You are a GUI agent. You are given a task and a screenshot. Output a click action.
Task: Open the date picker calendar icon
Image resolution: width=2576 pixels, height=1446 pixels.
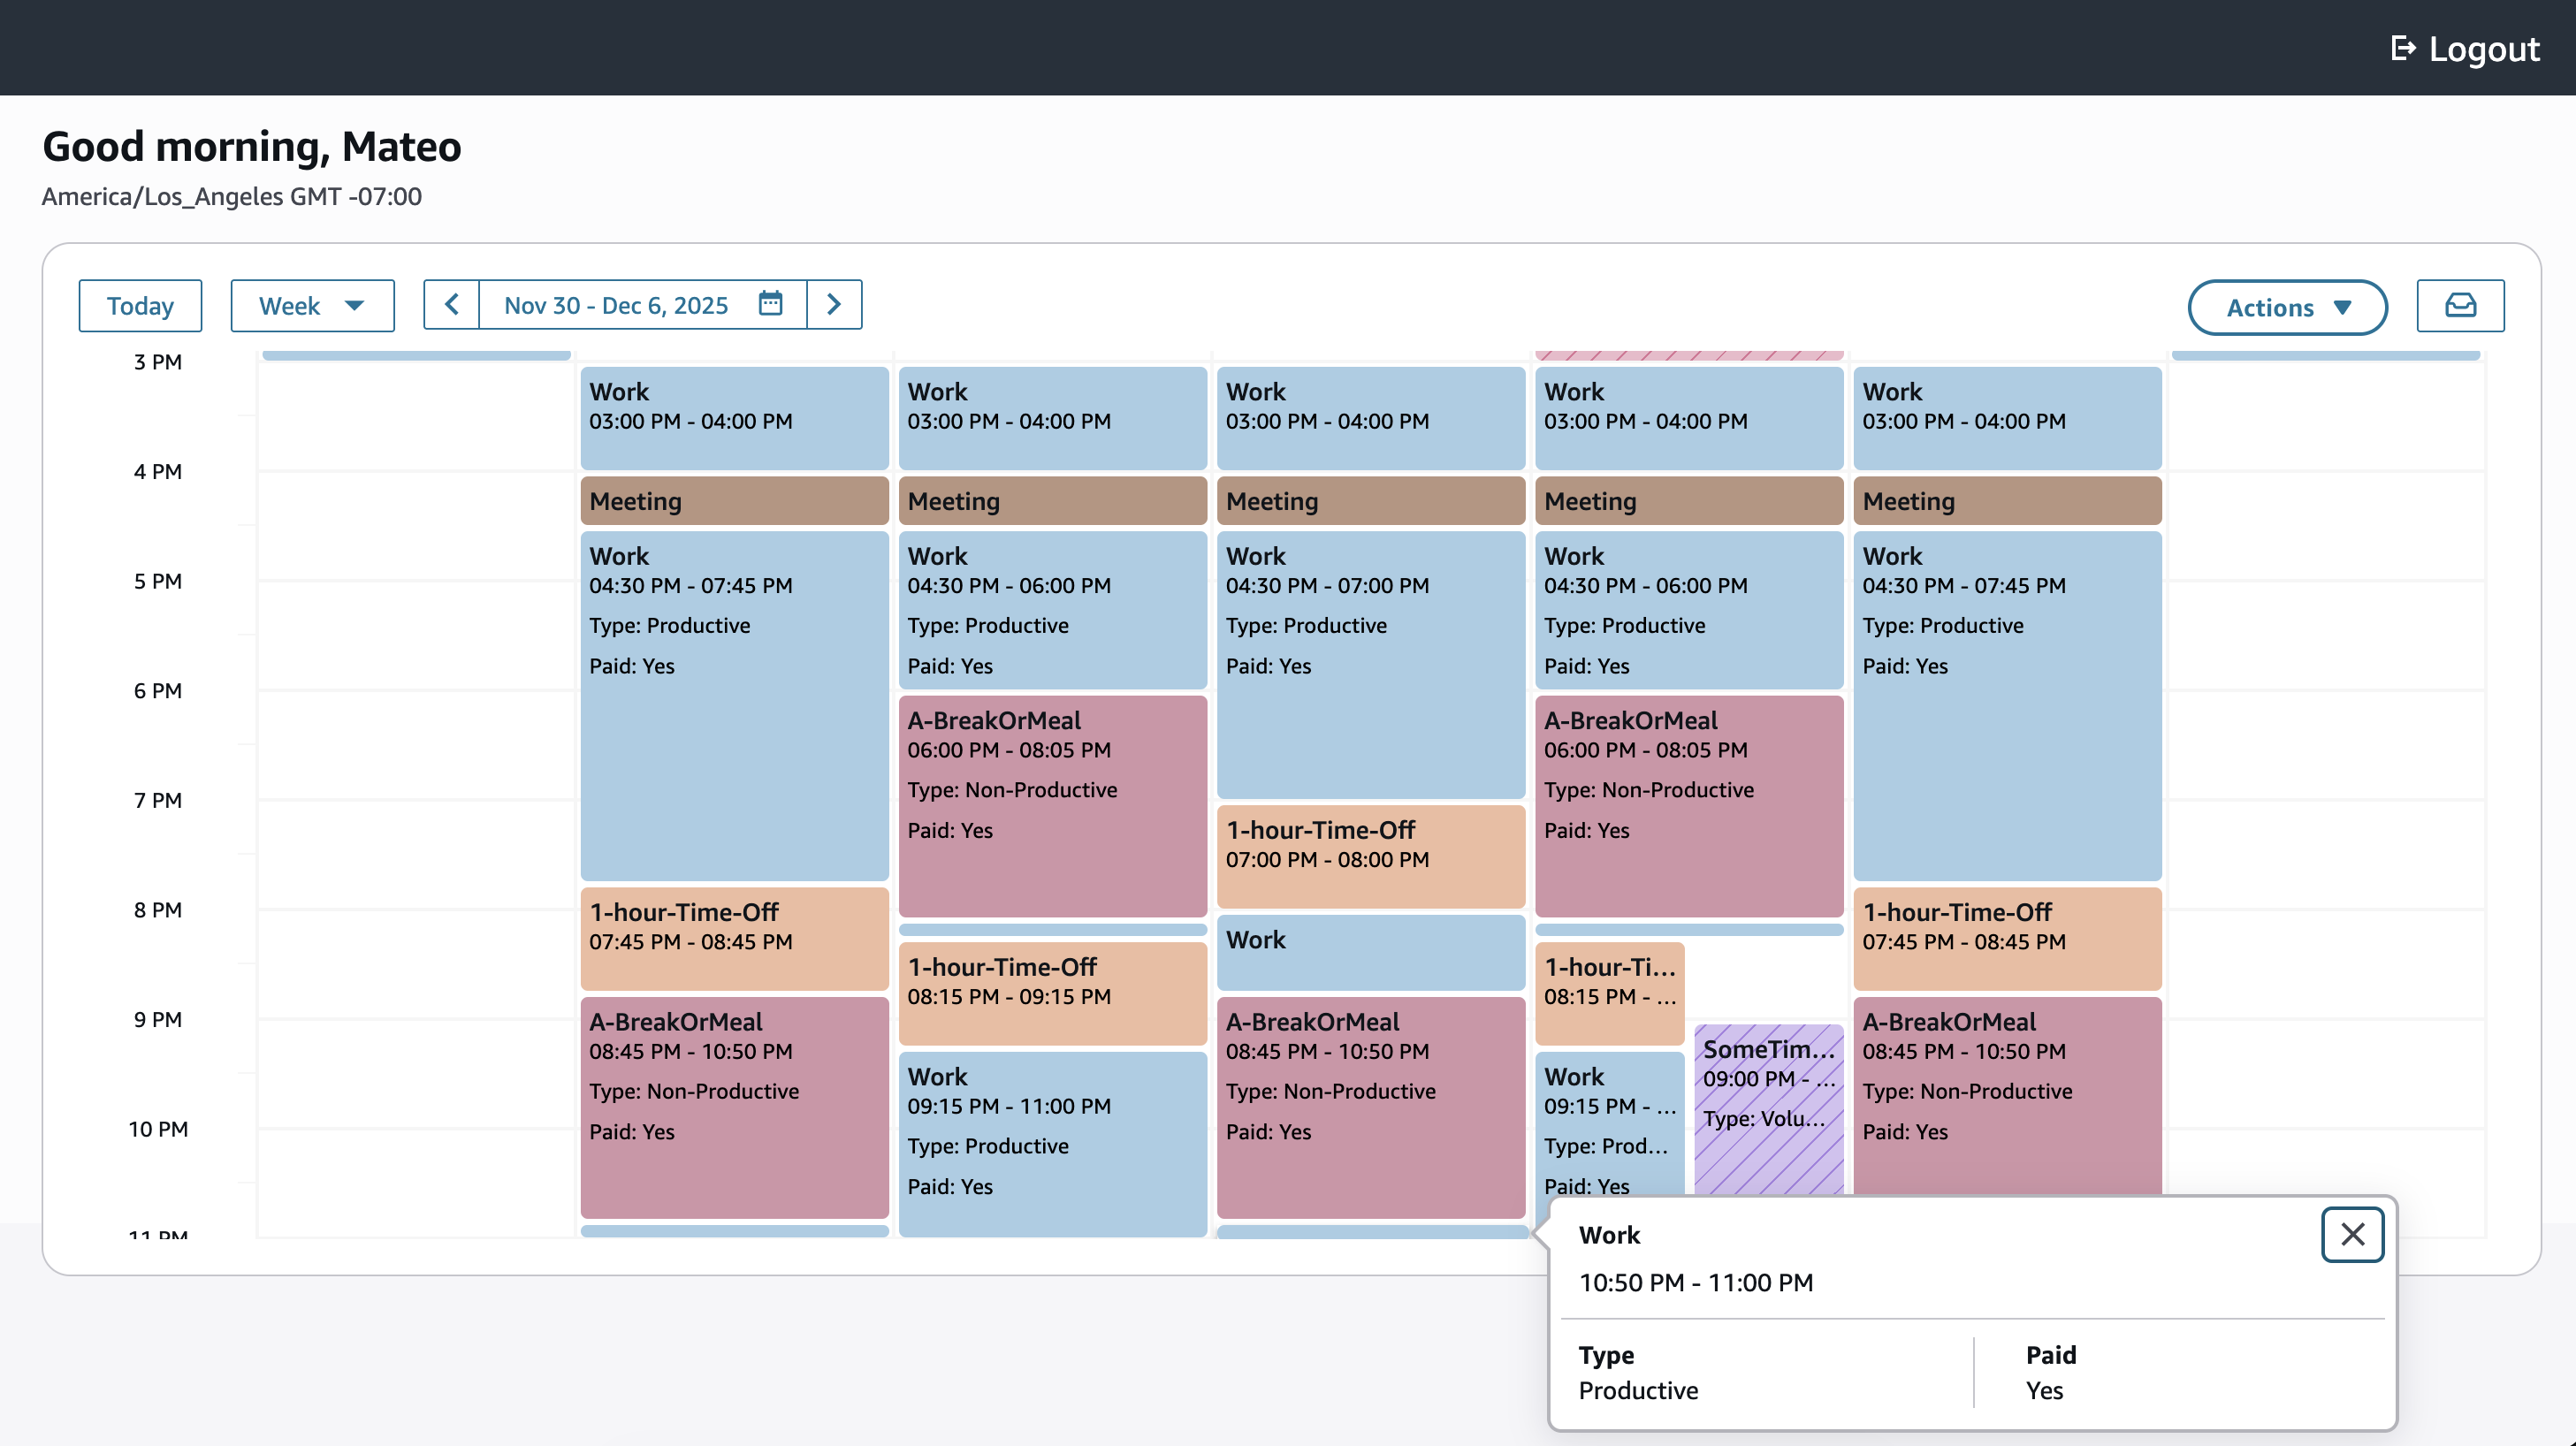point(770,305)
